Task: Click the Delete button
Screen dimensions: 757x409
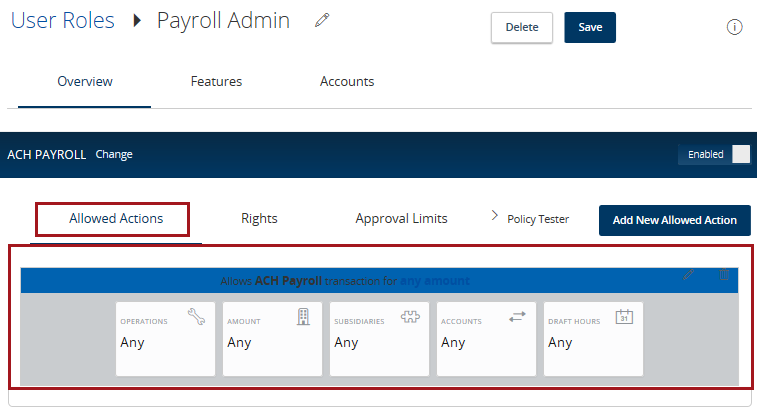Action: coord(522,28)
